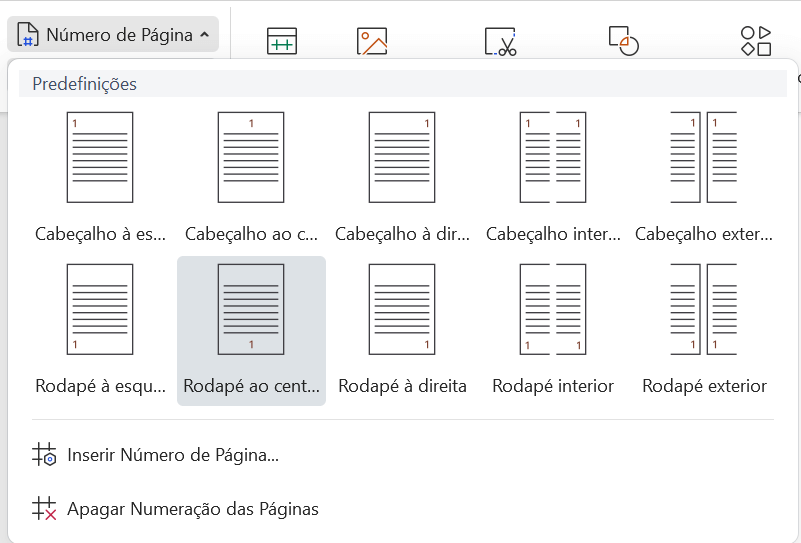
Task: Select Cabeçalho à direita preset thumbnail
Action: pyautogui.click(x=402, y=157)
